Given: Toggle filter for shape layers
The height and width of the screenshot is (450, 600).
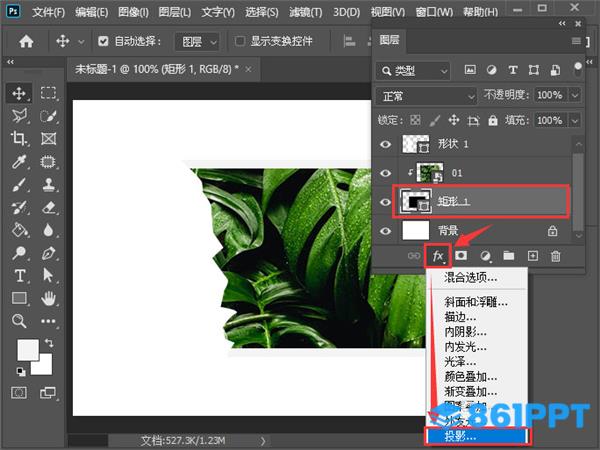Looking at the screenshot, I should point(534,70).
